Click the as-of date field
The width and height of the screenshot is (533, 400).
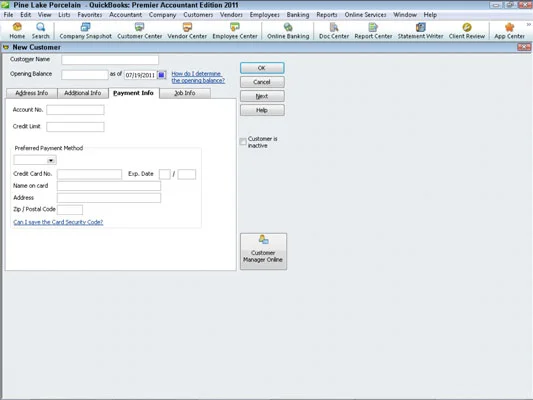click(x=140, y=75)
